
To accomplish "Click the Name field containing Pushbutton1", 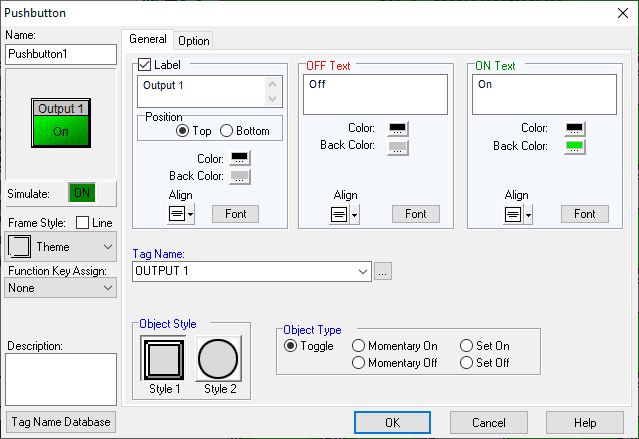I will pyautogui.click(x=61, y=54).
